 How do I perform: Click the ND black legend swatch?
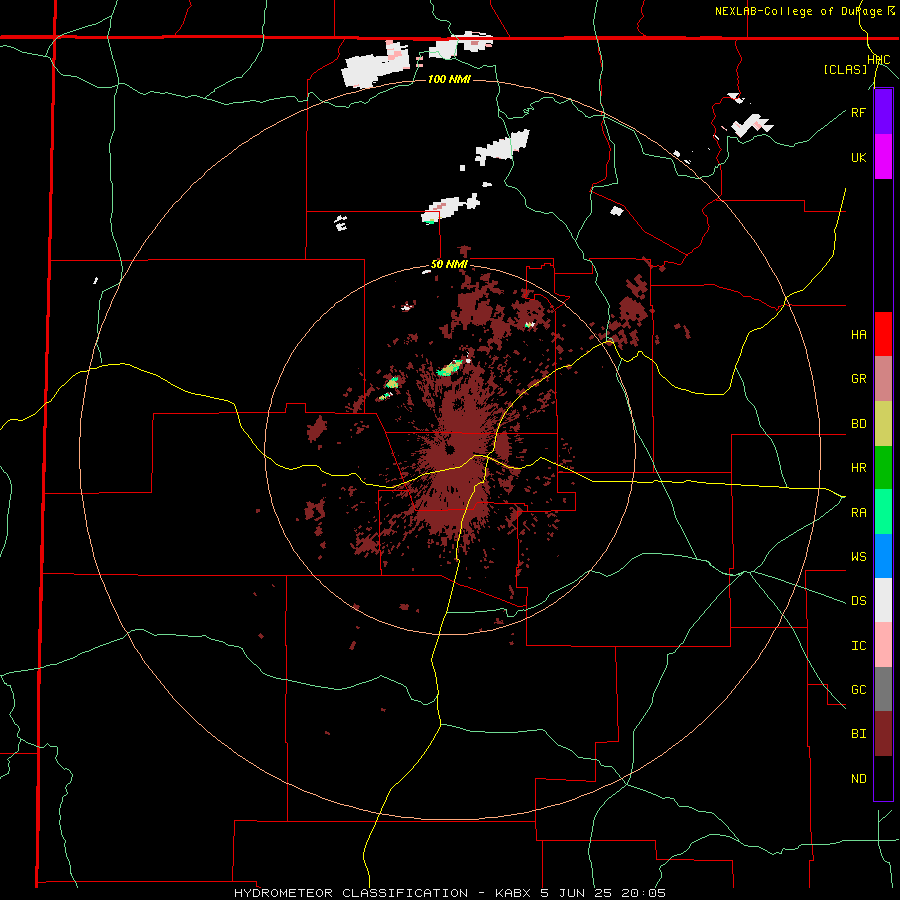click(x=883, y=778)
